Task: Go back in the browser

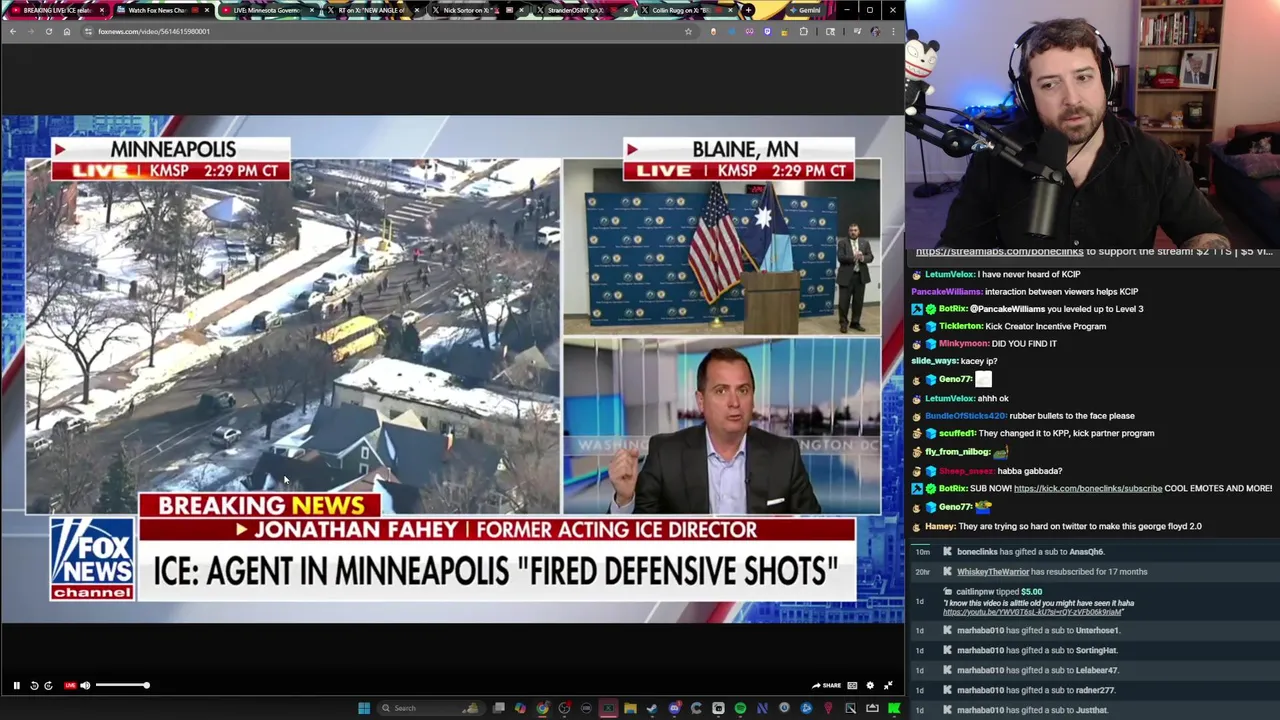Action: click(x=13, y=31)
